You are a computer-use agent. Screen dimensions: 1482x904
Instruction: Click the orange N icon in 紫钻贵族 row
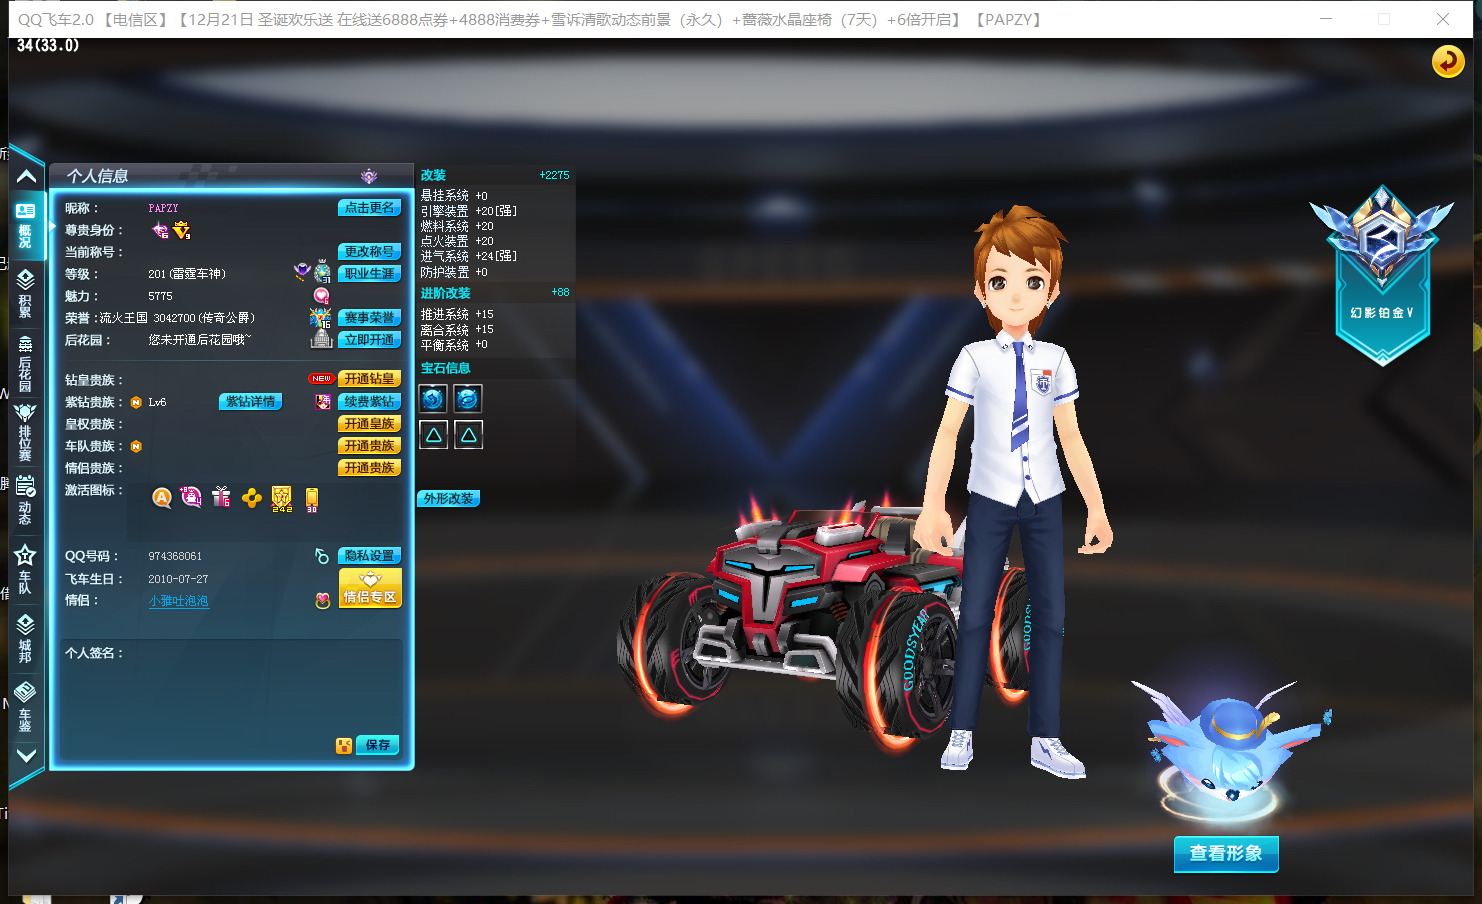point(136,402)
